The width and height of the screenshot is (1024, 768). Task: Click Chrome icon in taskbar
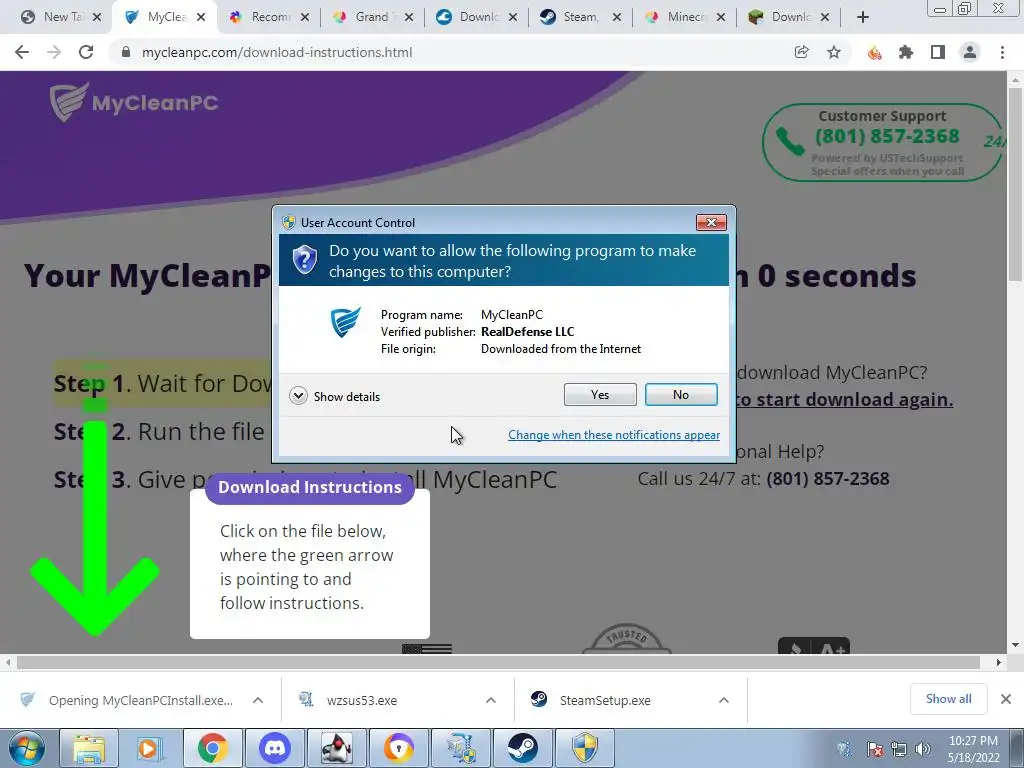pos(212,748)
